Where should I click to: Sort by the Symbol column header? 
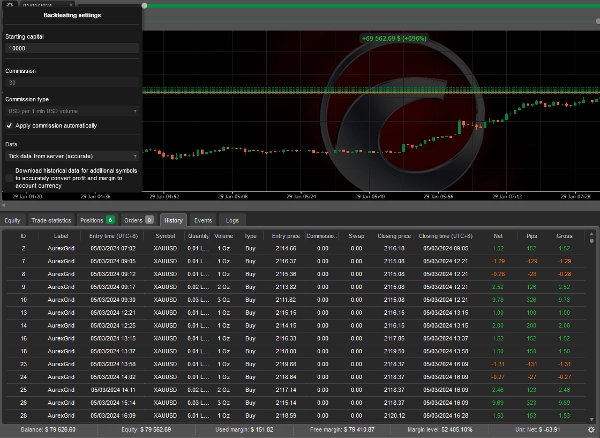coord(165,236)
